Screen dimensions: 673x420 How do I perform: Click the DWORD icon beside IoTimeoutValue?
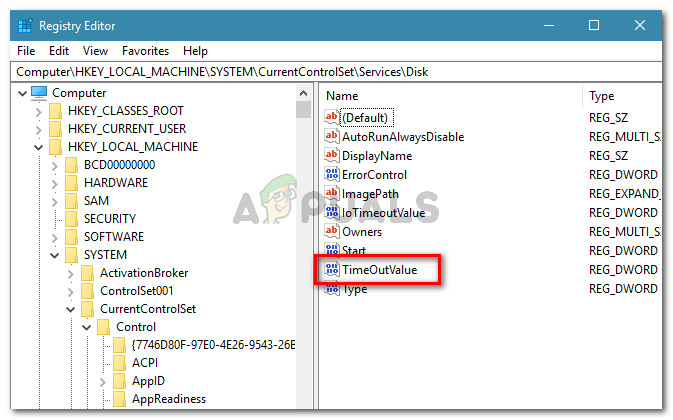pyautogui.click(x=331, y=212)
